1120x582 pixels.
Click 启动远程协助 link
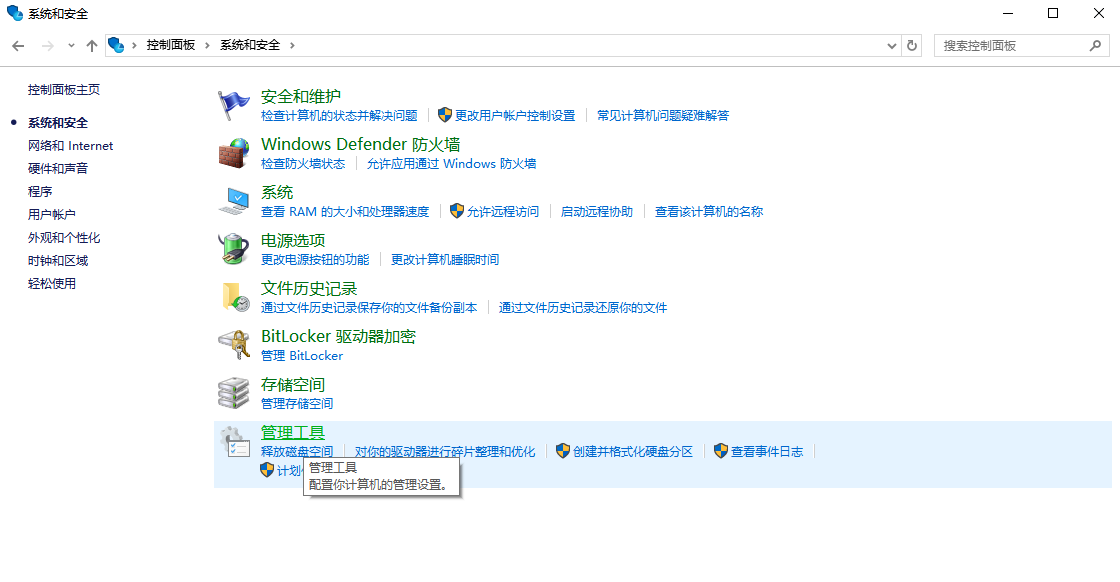(596, 211)
